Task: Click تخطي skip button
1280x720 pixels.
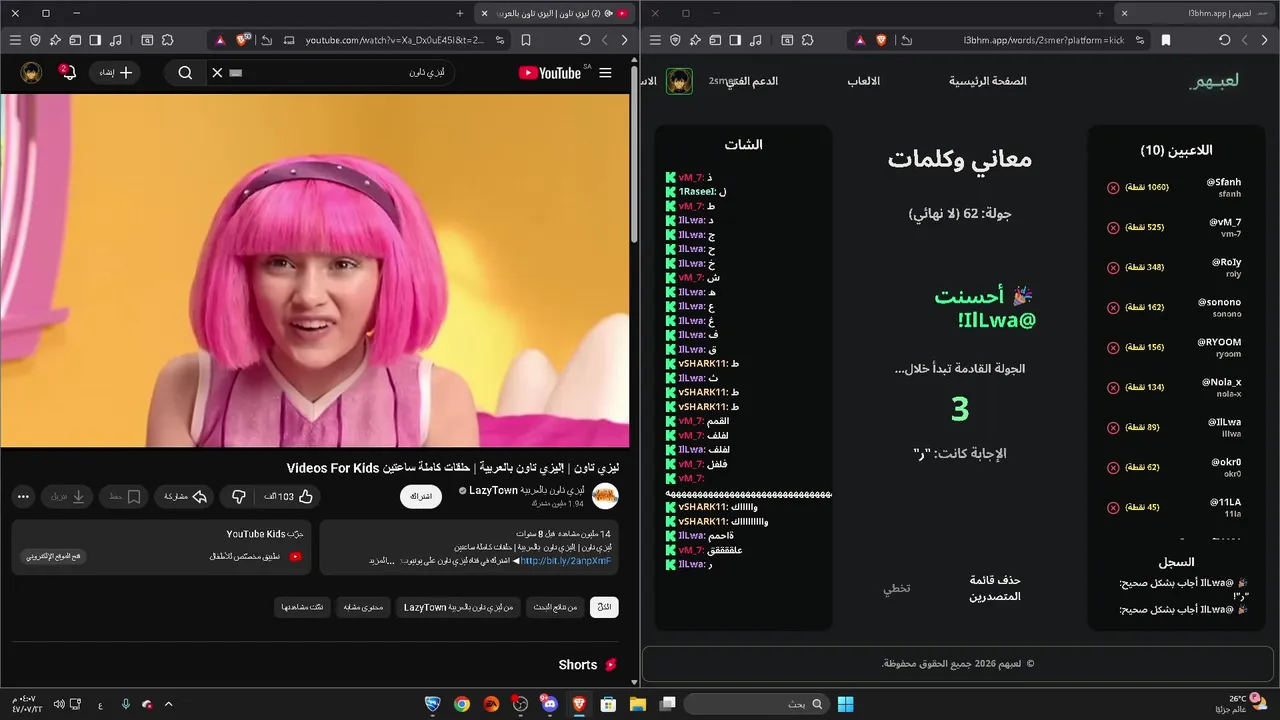Action: (x=896, y=588)
